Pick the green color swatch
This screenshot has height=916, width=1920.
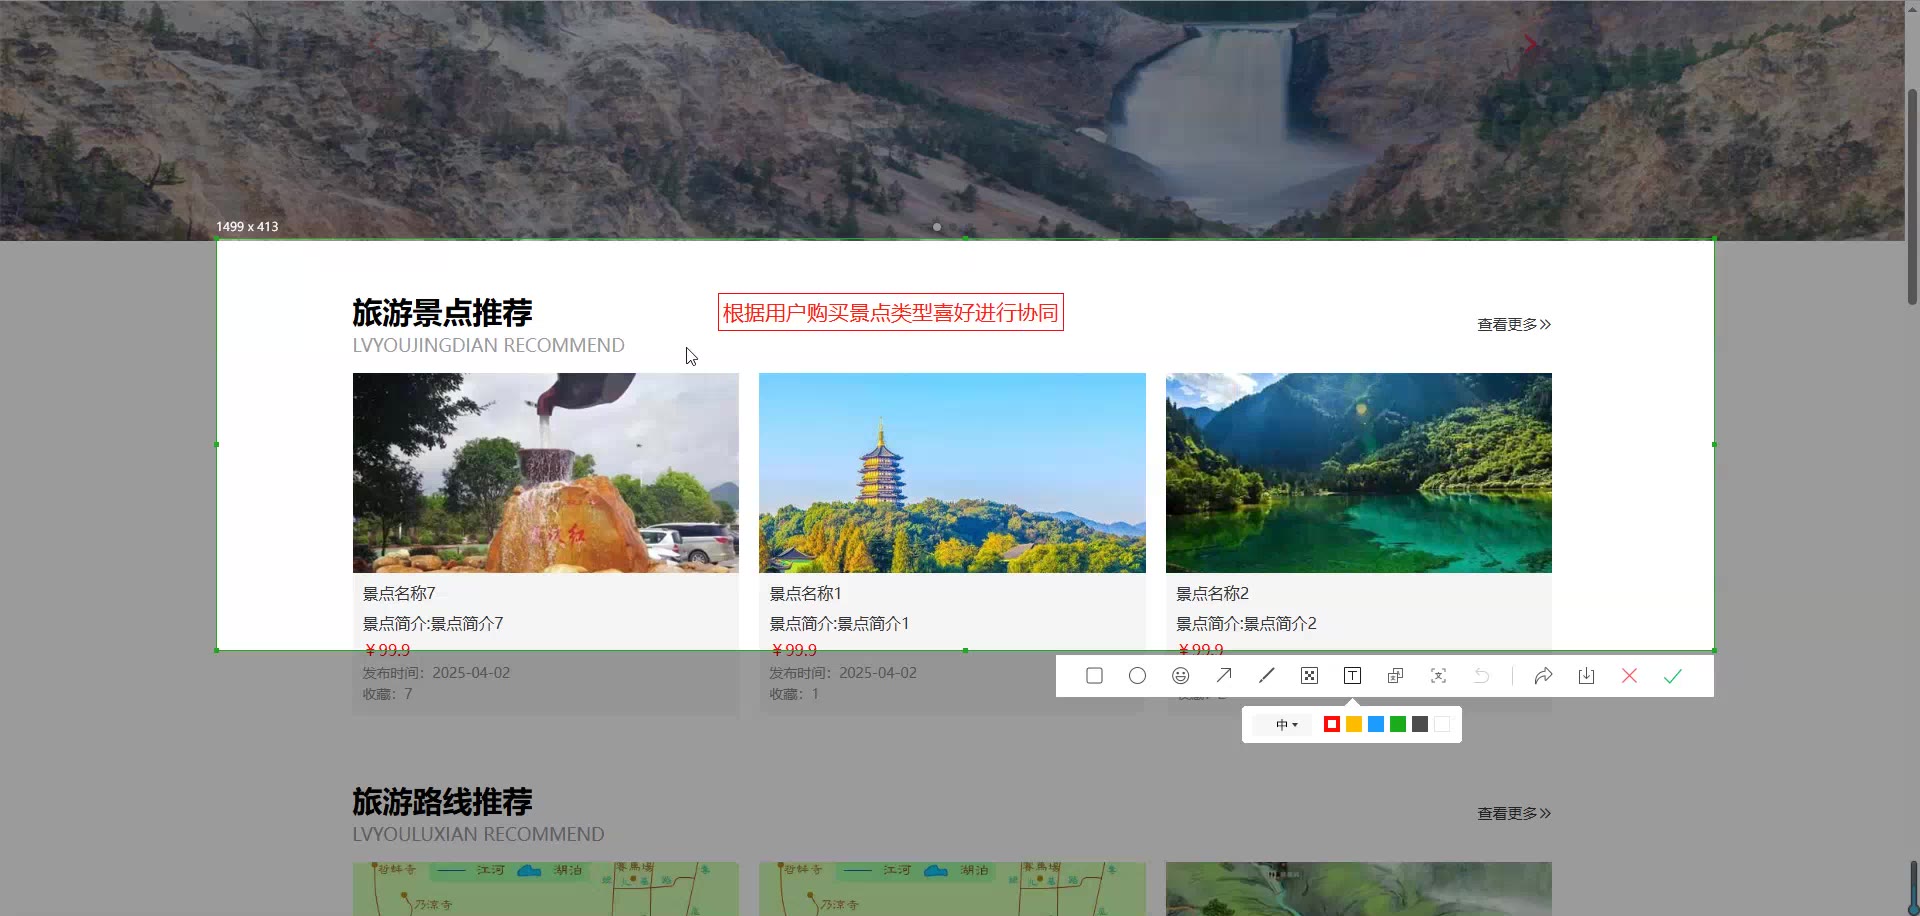click(x=1397, y=724)
